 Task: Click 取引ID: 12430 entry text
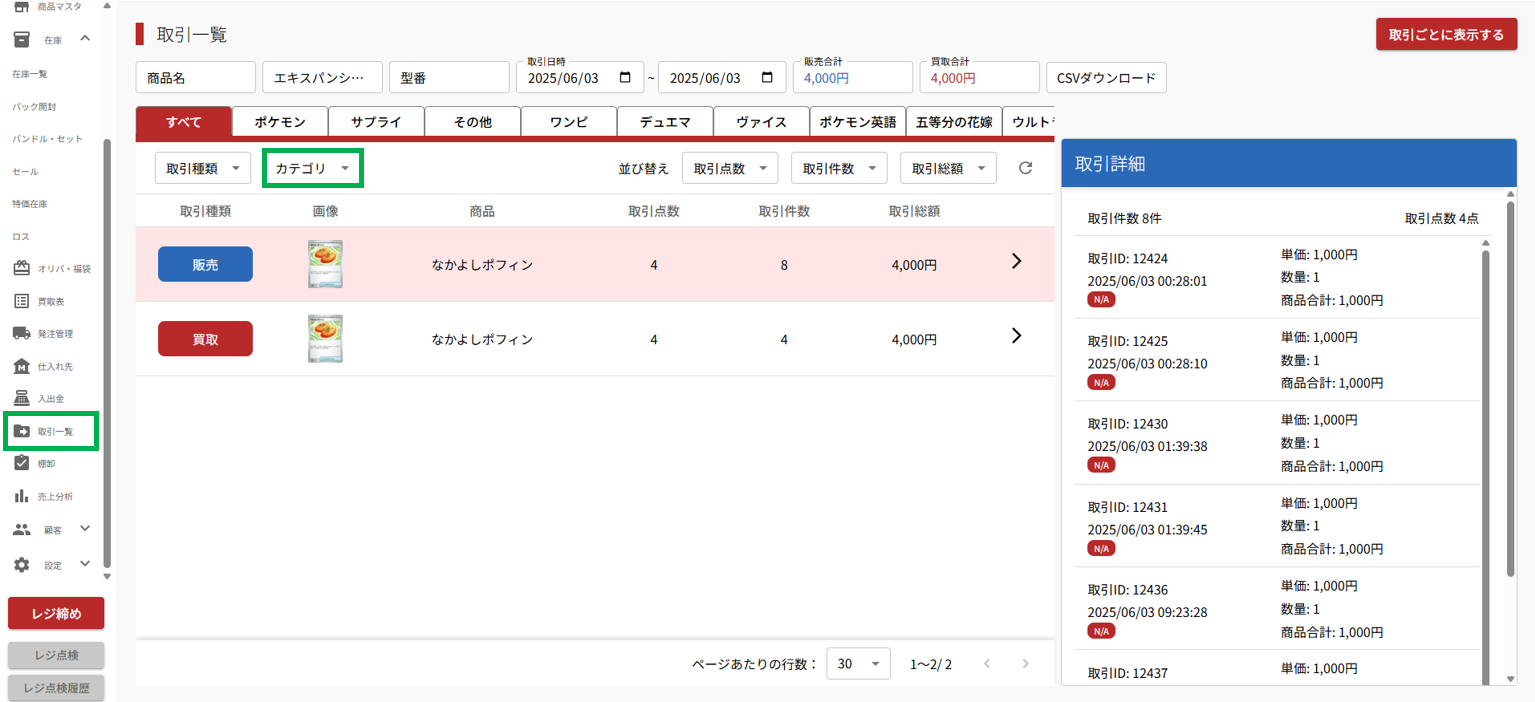1127,424
